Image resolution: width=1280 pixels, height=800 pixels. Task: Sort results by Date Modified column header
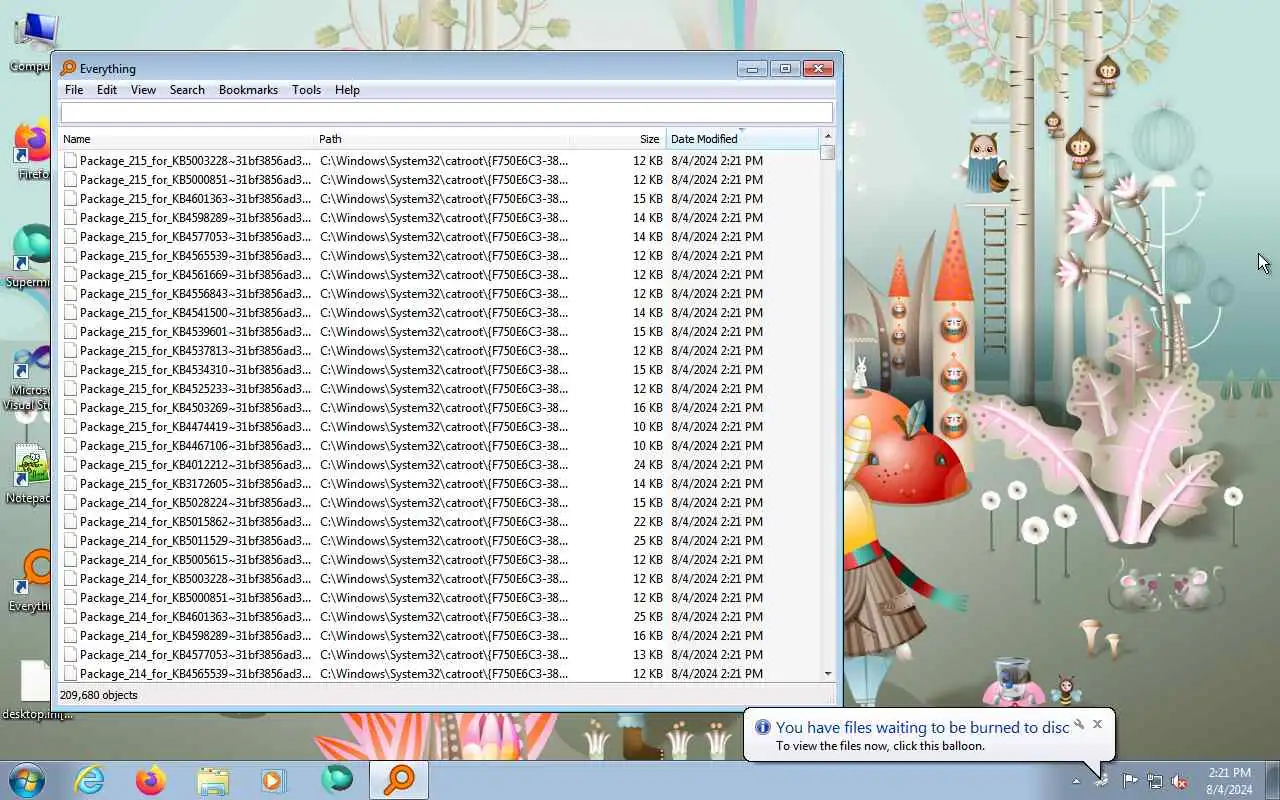[742, 139]
